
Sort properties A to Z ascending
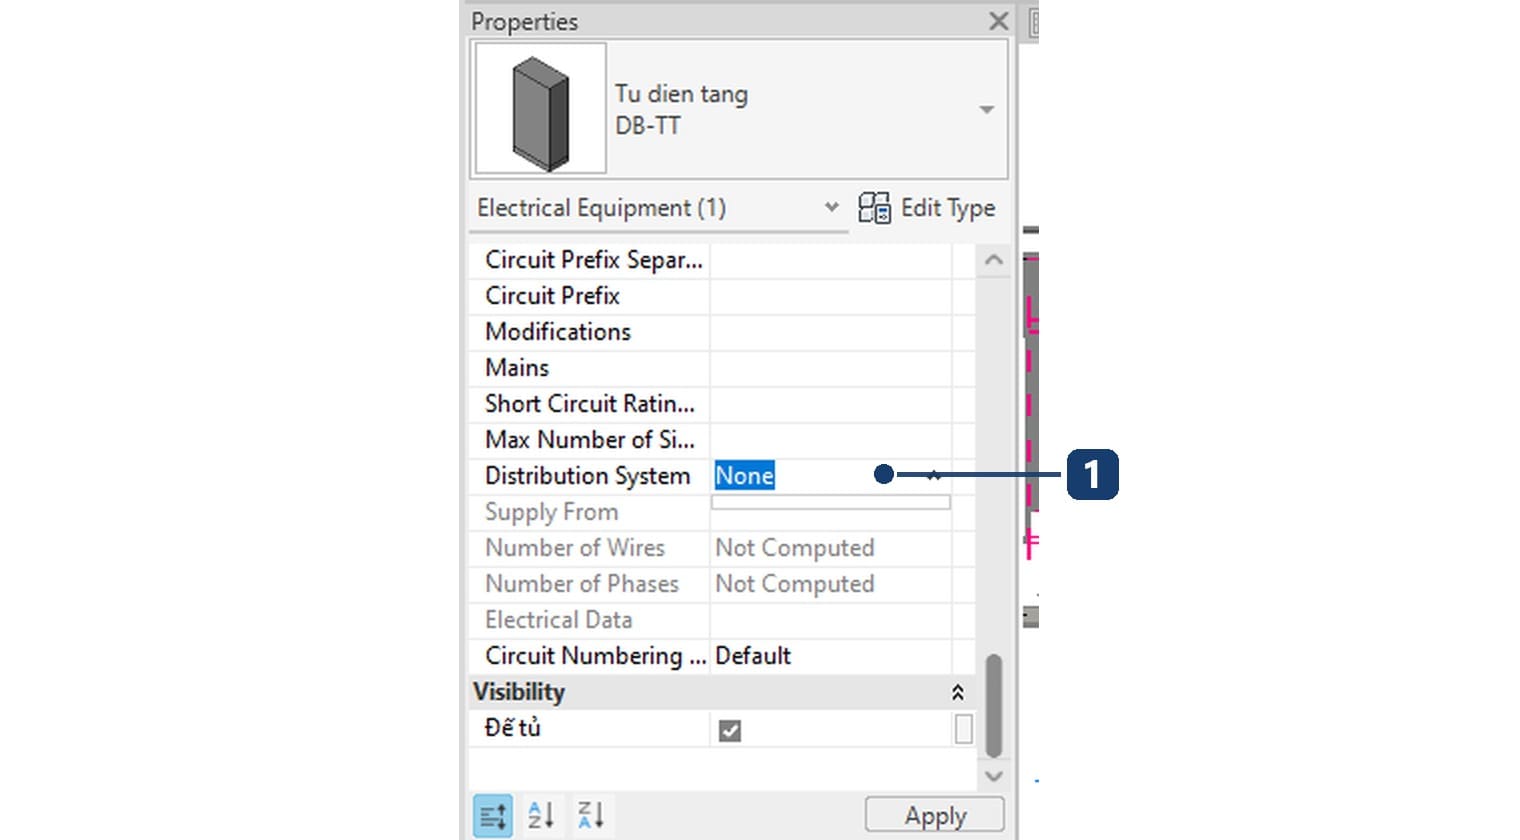541,816
